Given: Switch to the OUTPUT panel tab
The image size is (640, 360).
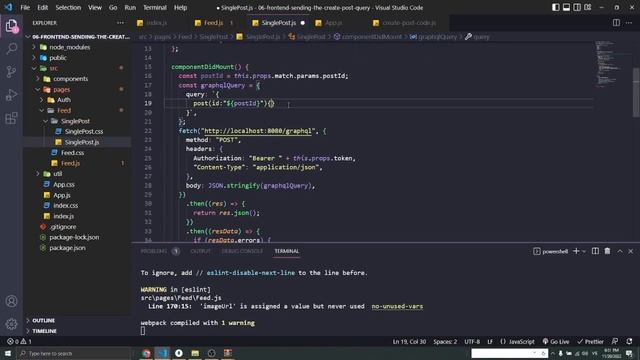Looking at the screenshot, I should click(200, 251).
